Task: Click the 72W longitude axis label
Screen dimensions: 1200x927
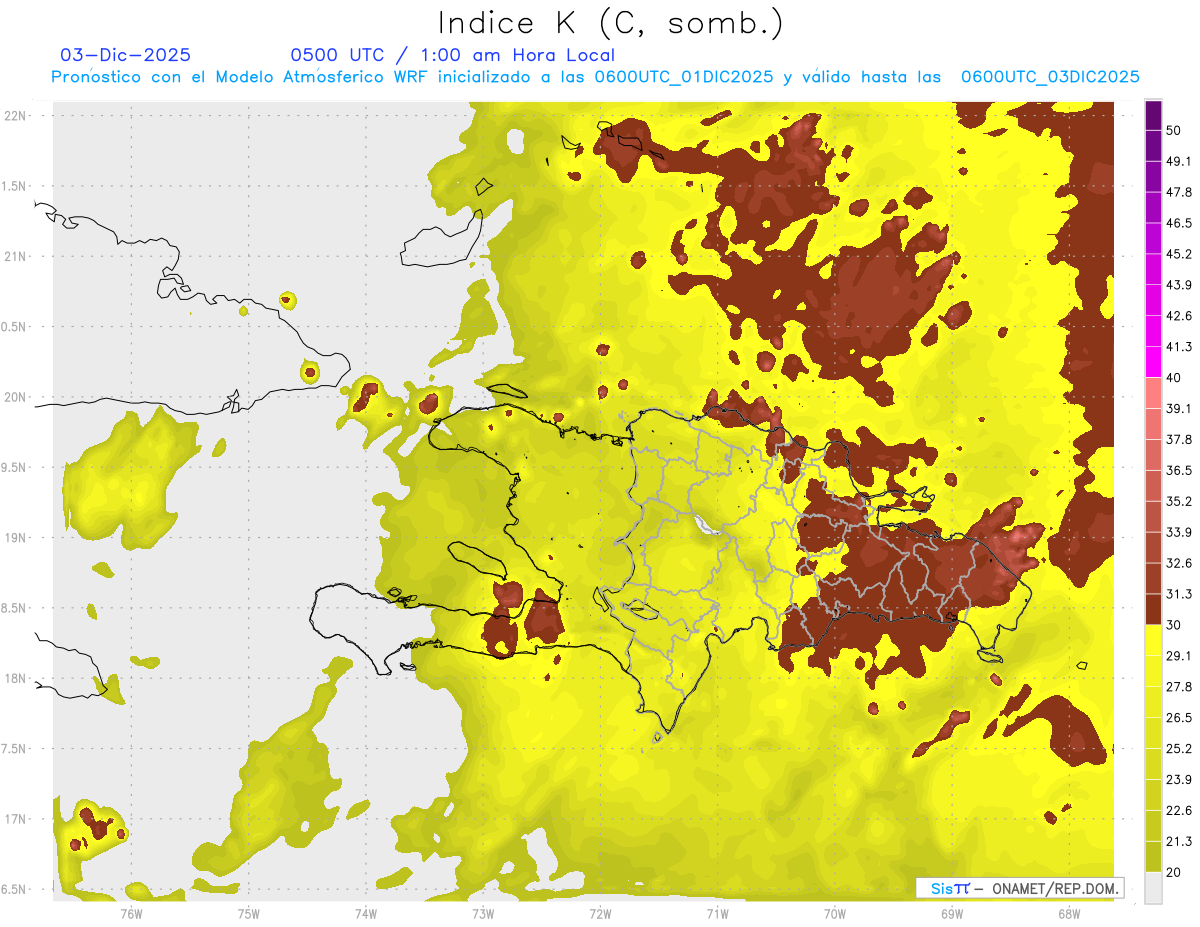Action: pyautogui.click(x=600, y=913)
